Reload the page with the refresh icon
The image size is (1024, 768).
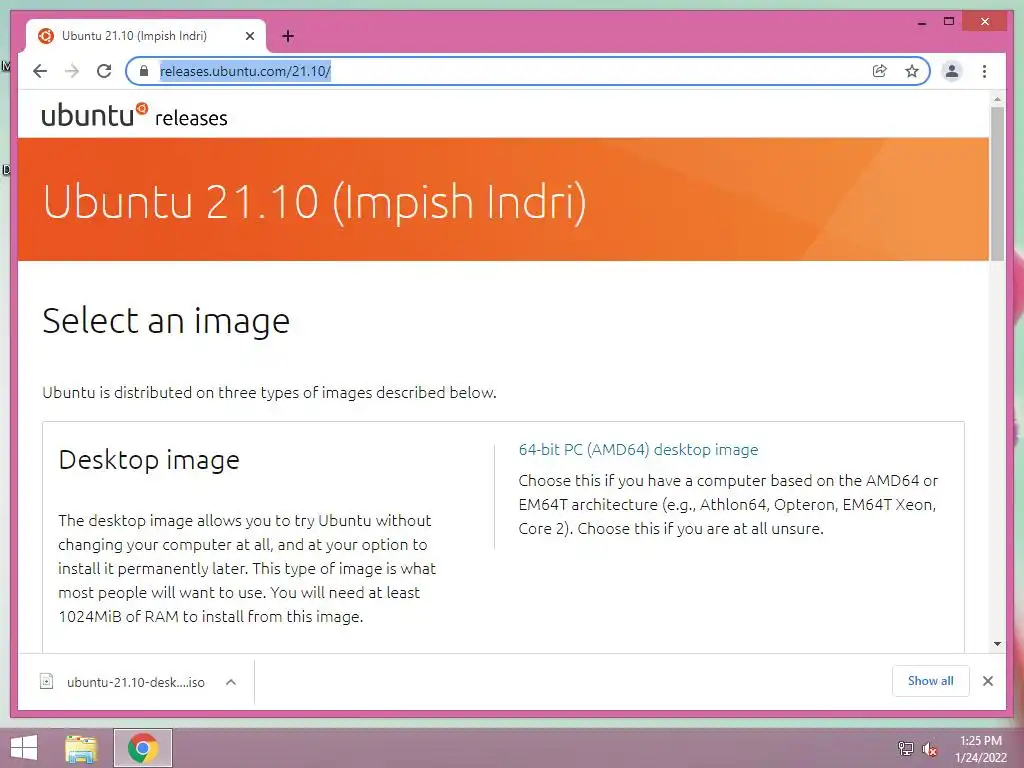click(104, 71)
